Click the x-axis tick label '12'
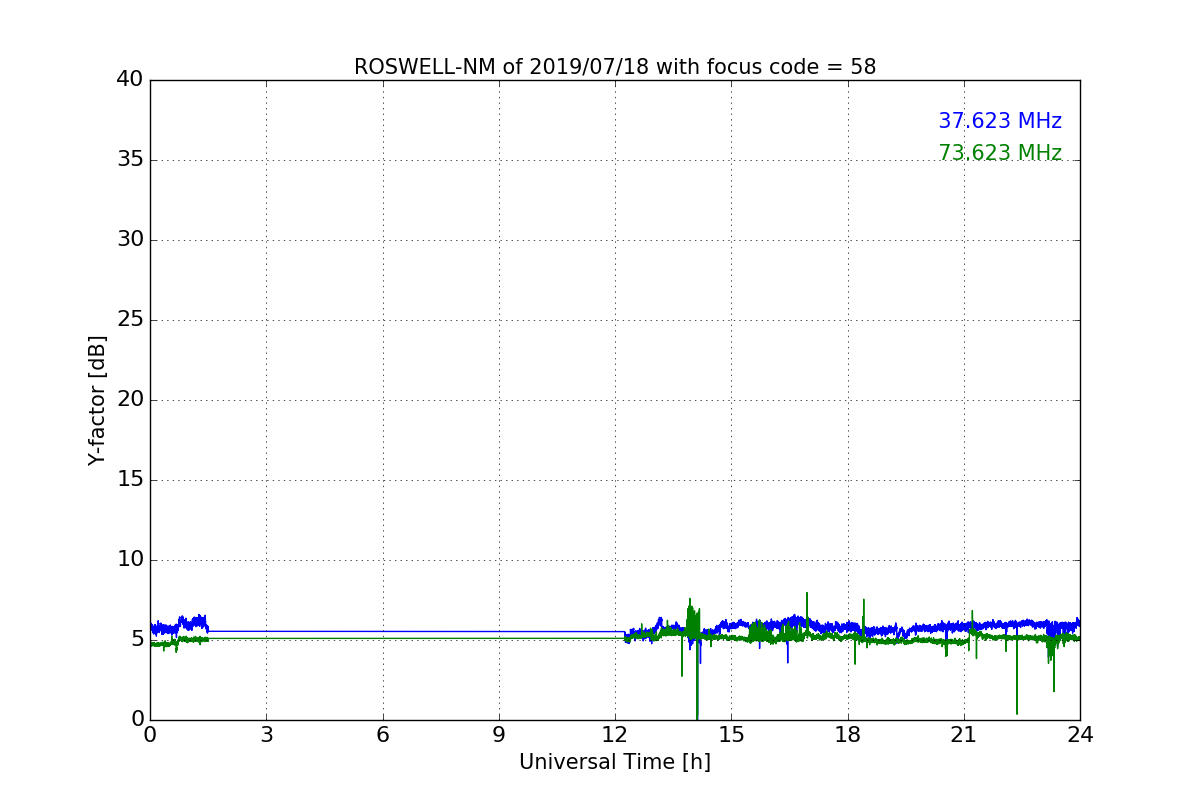Screen dimensions: 1200x800 click(615, 734)
